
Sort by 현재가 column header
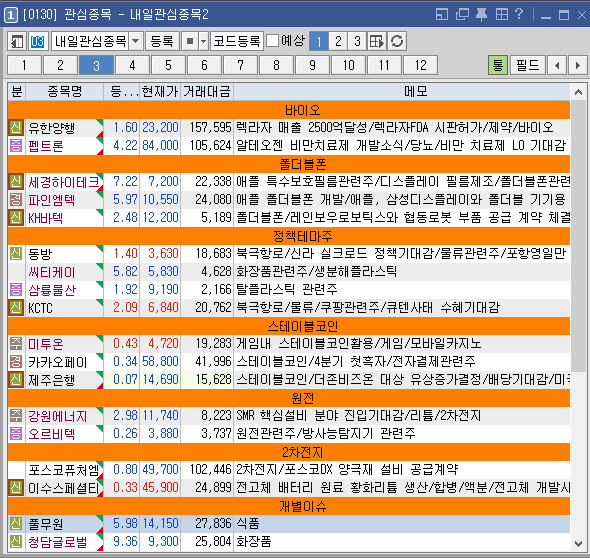pyautogui.click(x=160, y=91)
